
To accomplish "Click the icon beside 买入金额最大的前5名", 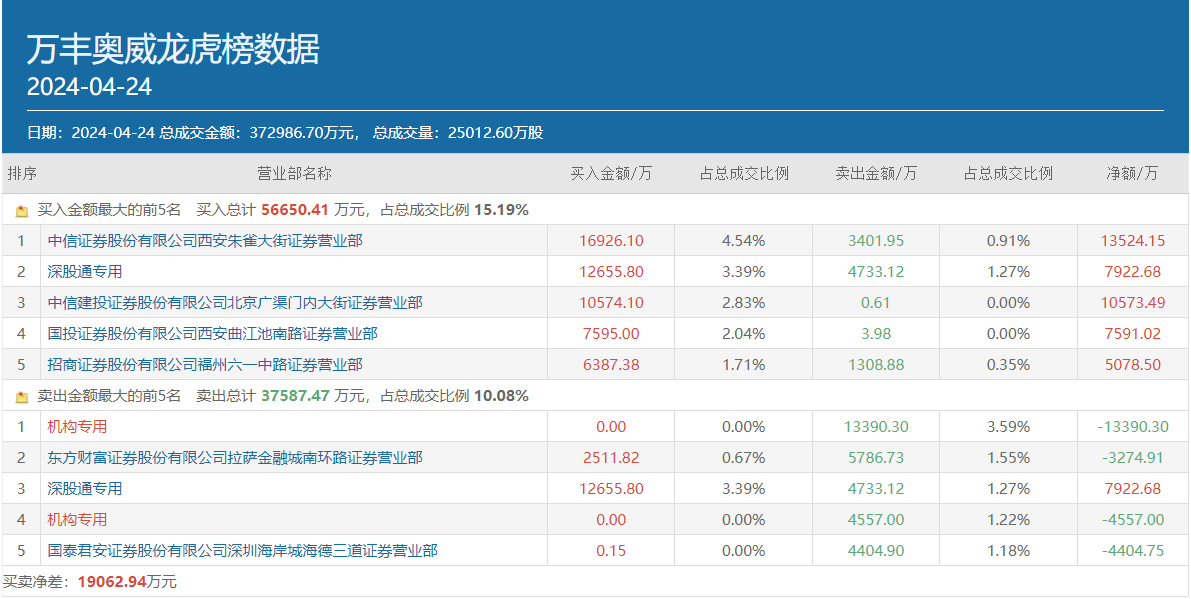I will tap(22, 211).
